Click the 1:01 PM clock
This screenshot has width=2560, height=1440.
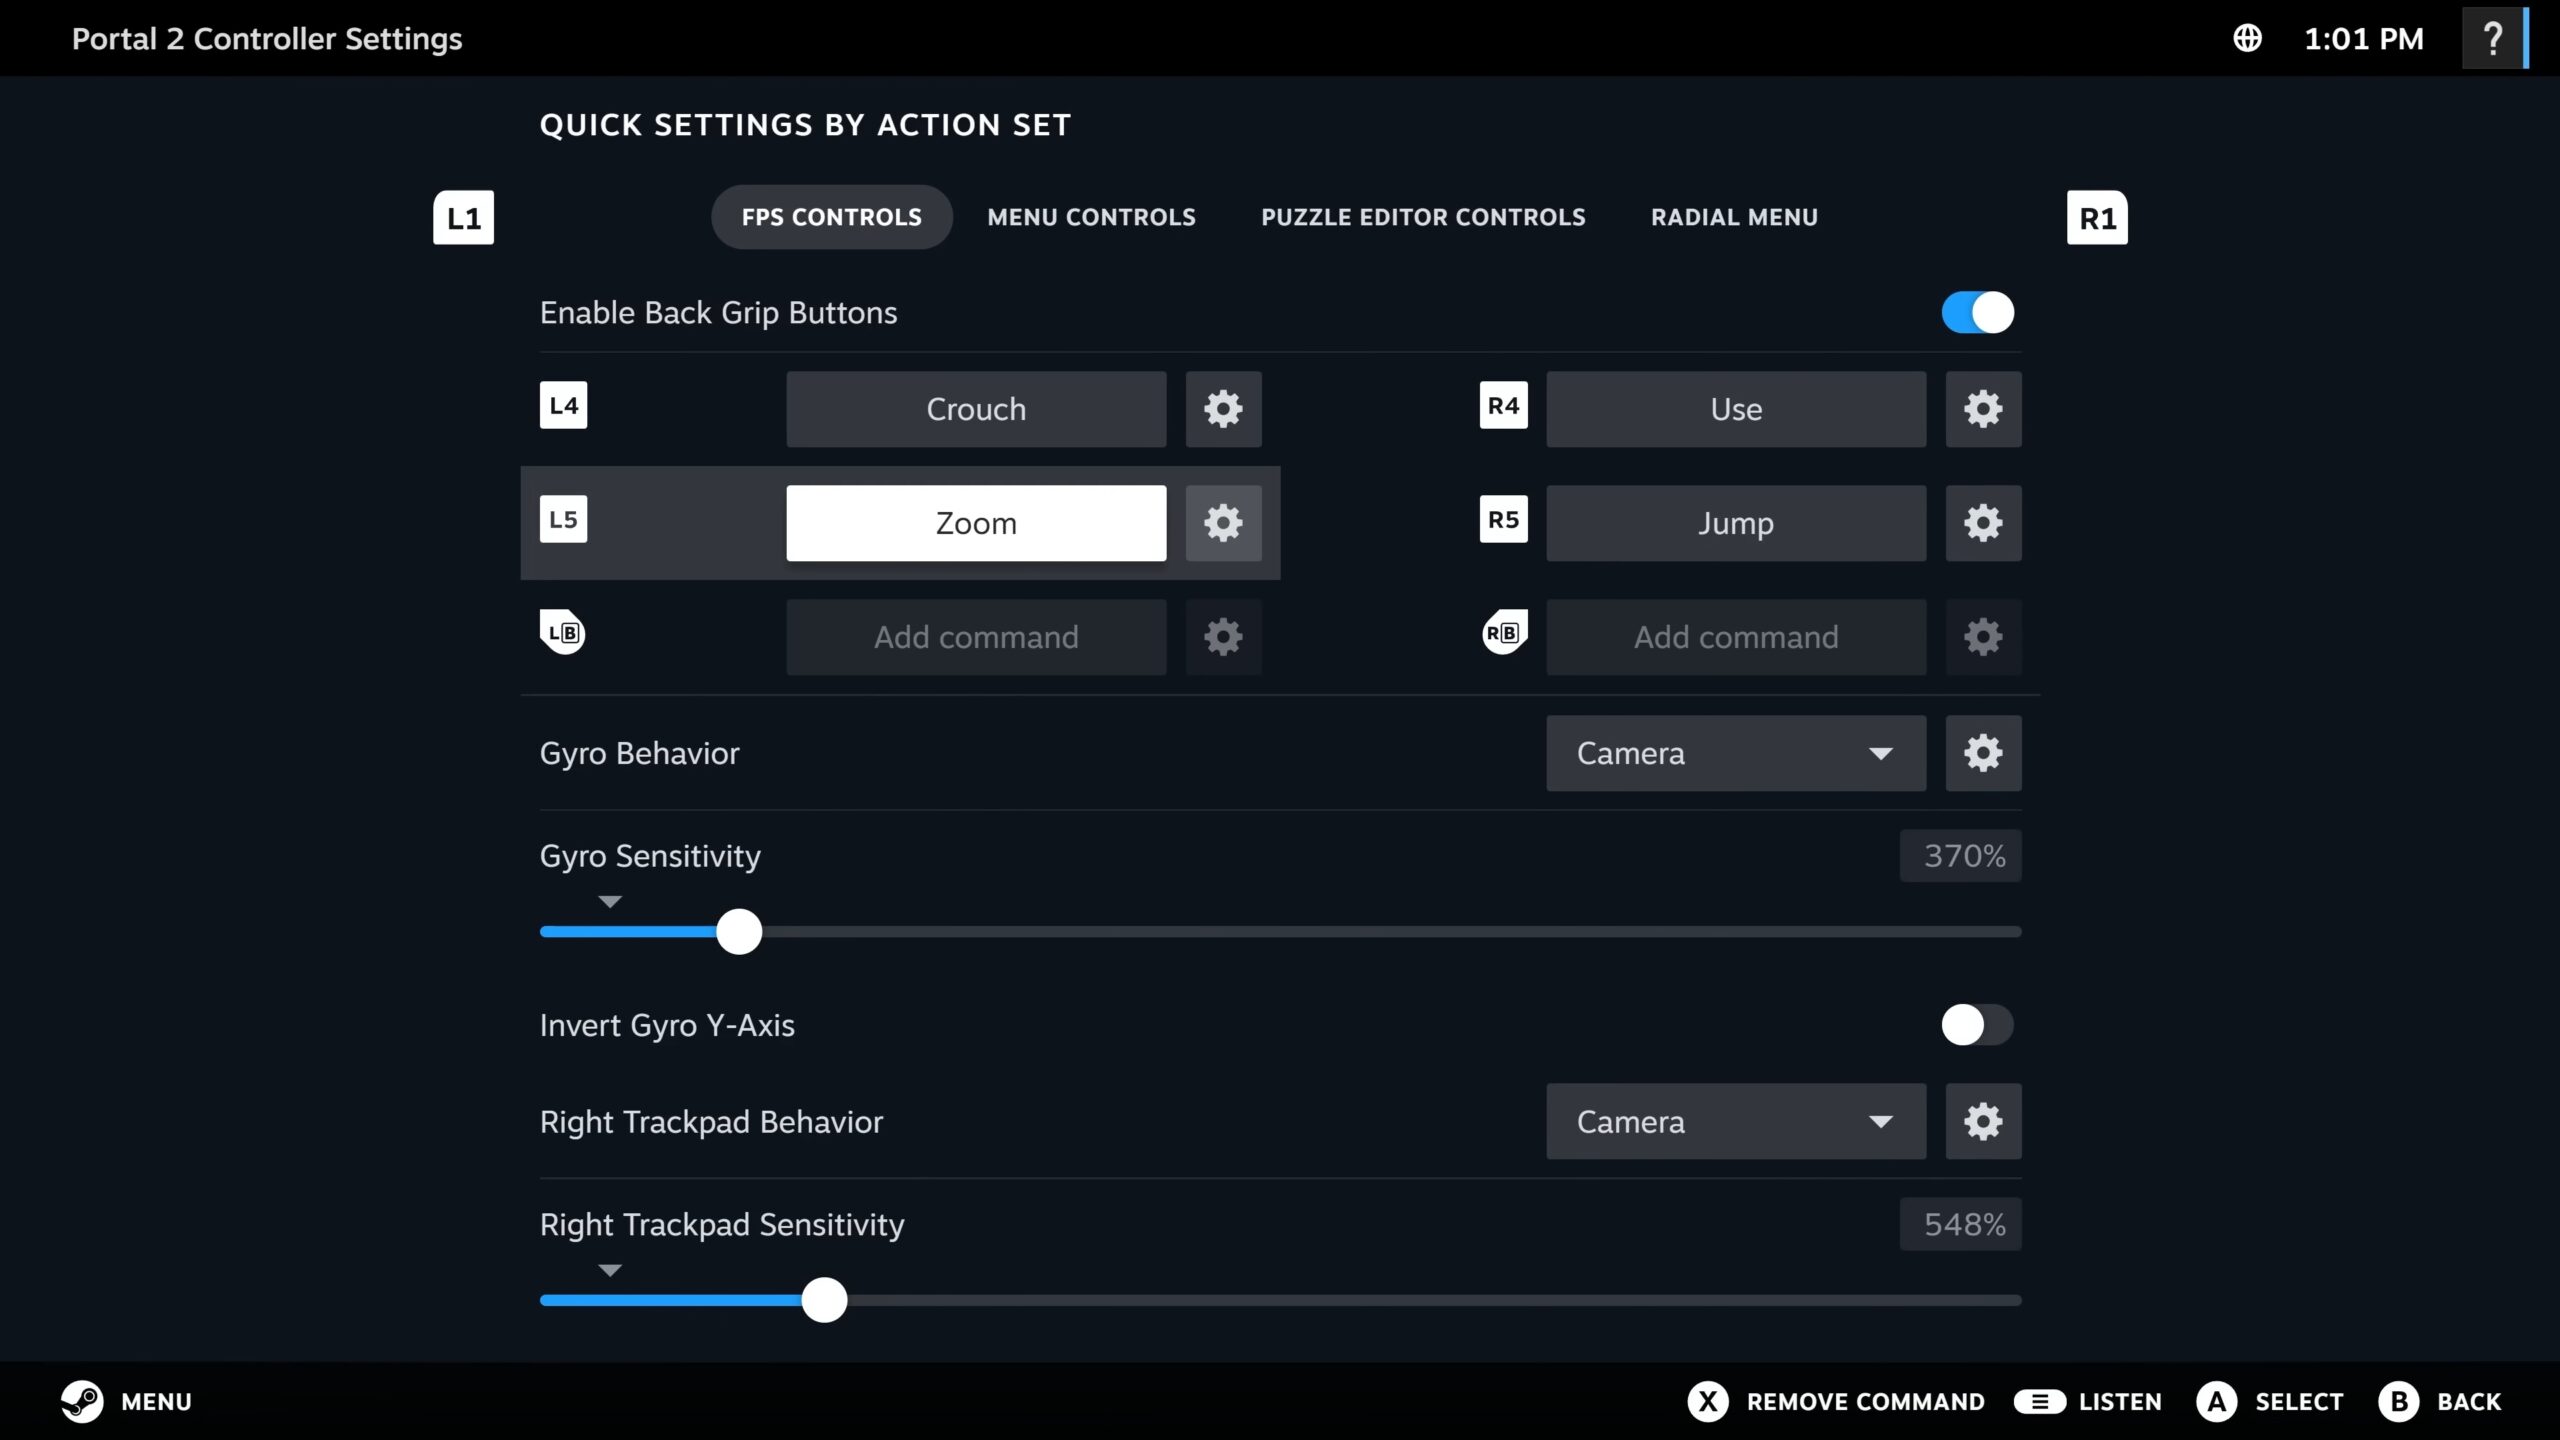(x=2364, y=39)
